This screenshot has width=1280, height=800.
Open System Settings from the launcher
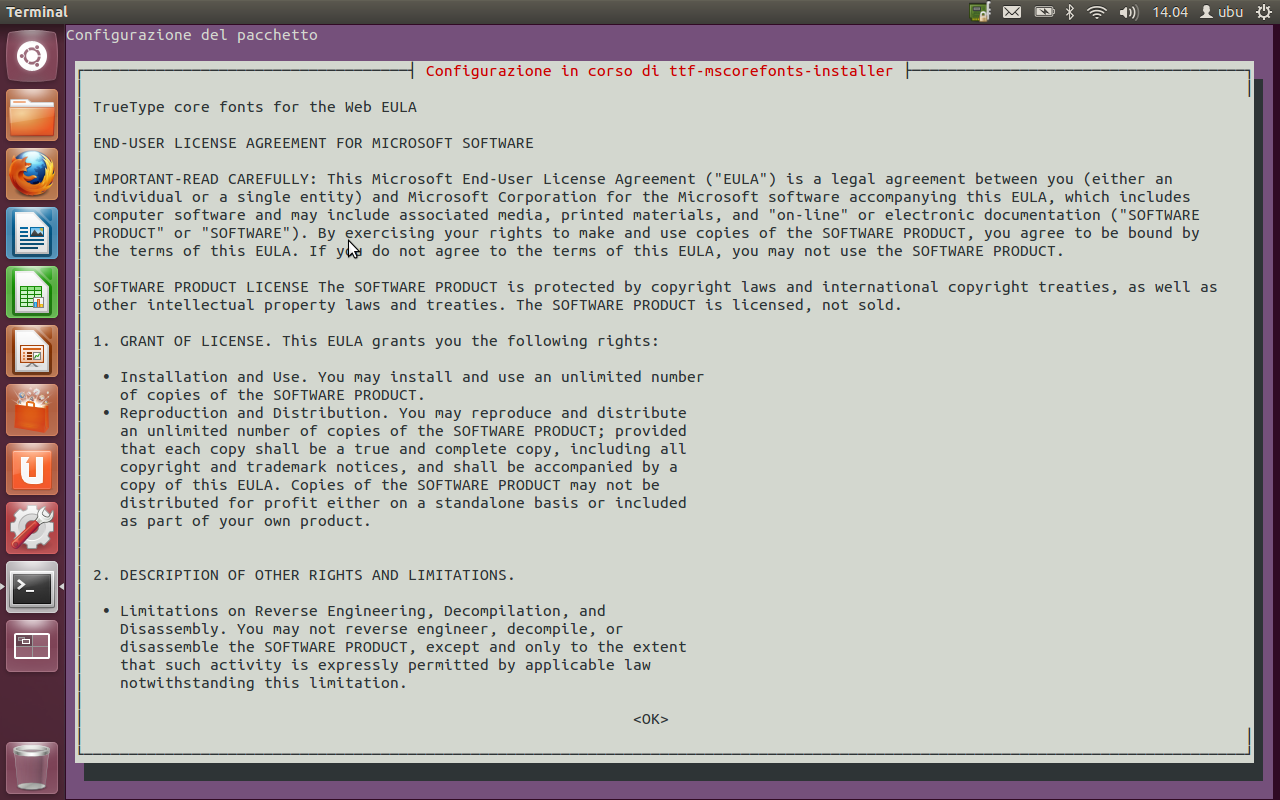tap(32, 528)
